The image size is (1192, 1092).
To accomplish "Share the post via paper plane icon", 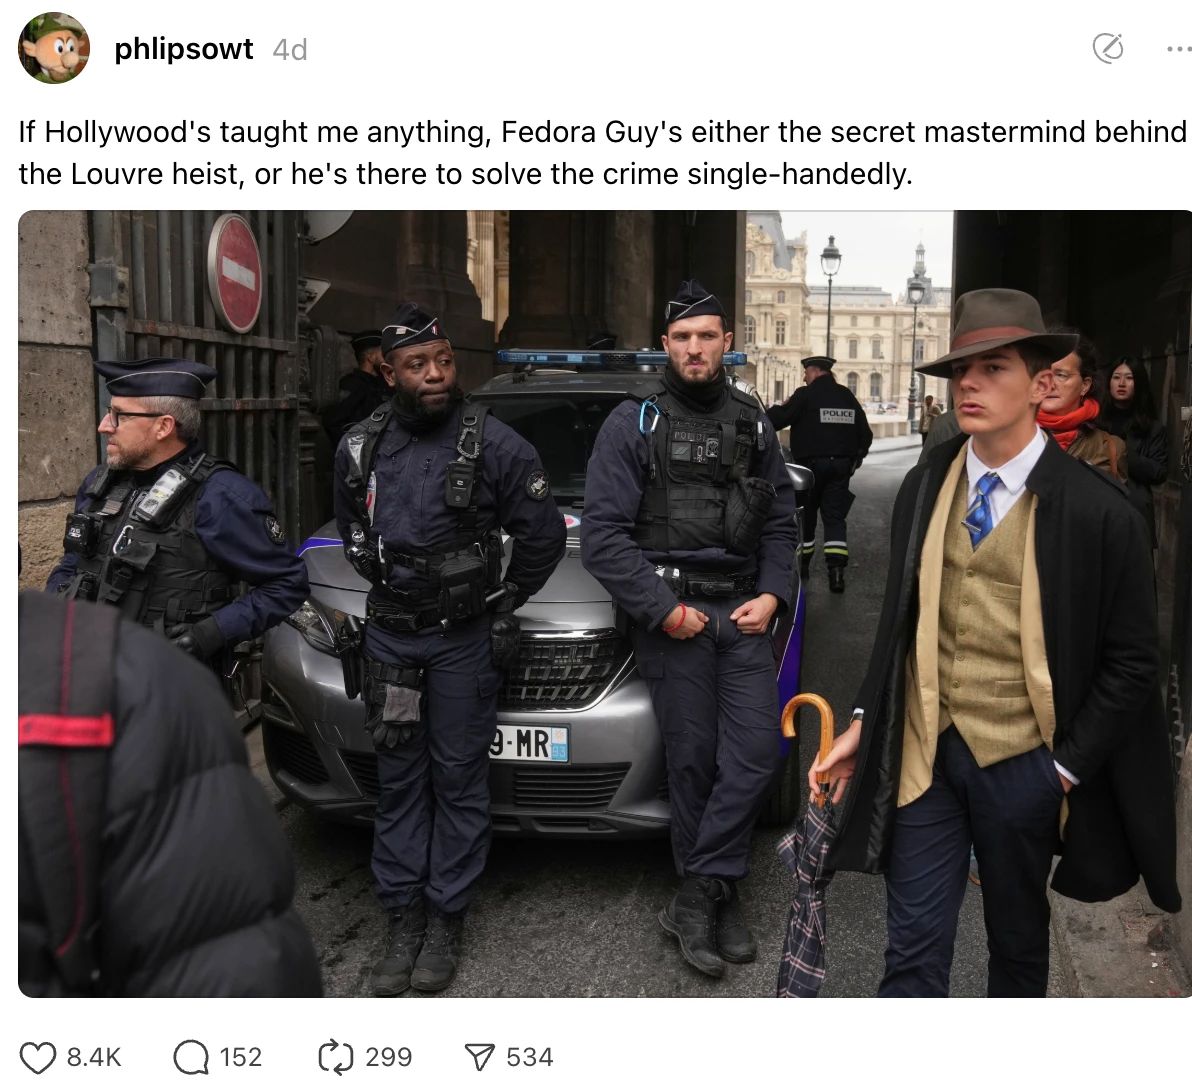I will click(479, 1057).
